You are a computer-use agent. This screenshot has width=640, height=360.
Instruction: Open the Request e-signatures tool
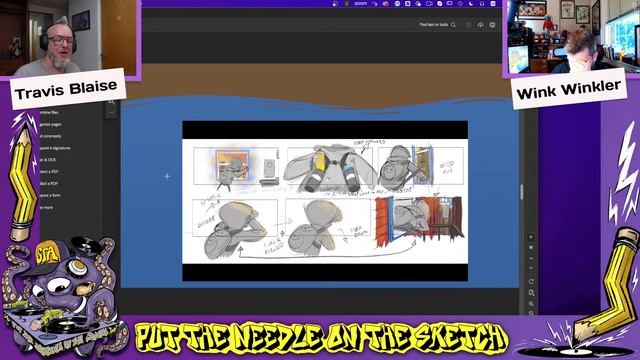point(55,148)
